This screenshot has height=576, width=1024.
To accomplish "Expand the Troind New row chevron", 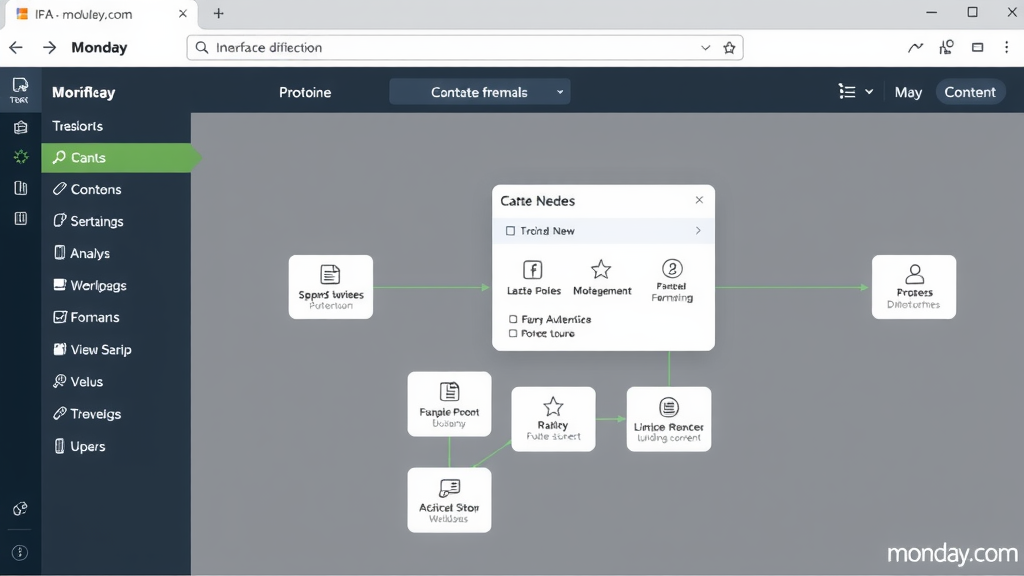I will click(x=698, y=231).
